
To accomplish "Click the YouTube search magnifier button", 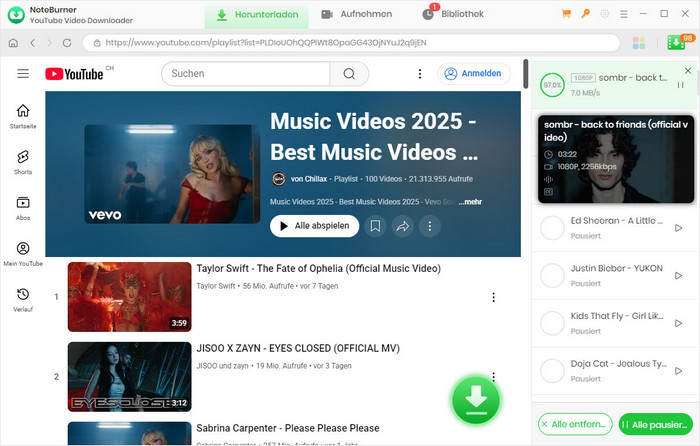I will [349, 74].
